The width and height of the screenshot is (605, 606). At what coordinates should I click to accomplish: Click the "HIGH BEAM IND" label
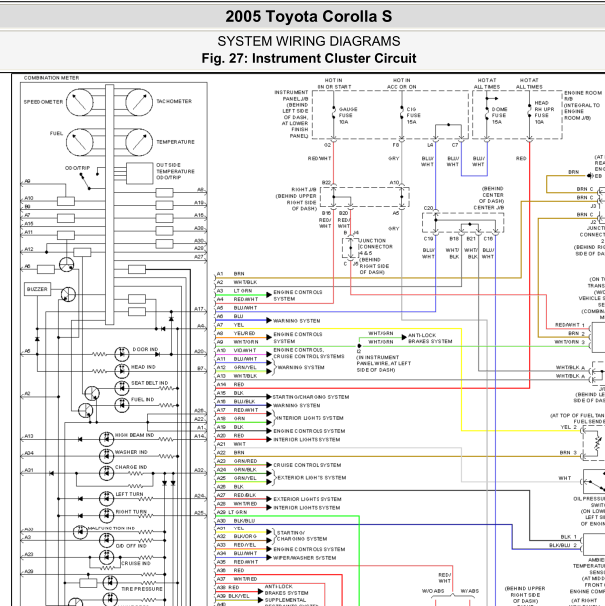point(134,435)
